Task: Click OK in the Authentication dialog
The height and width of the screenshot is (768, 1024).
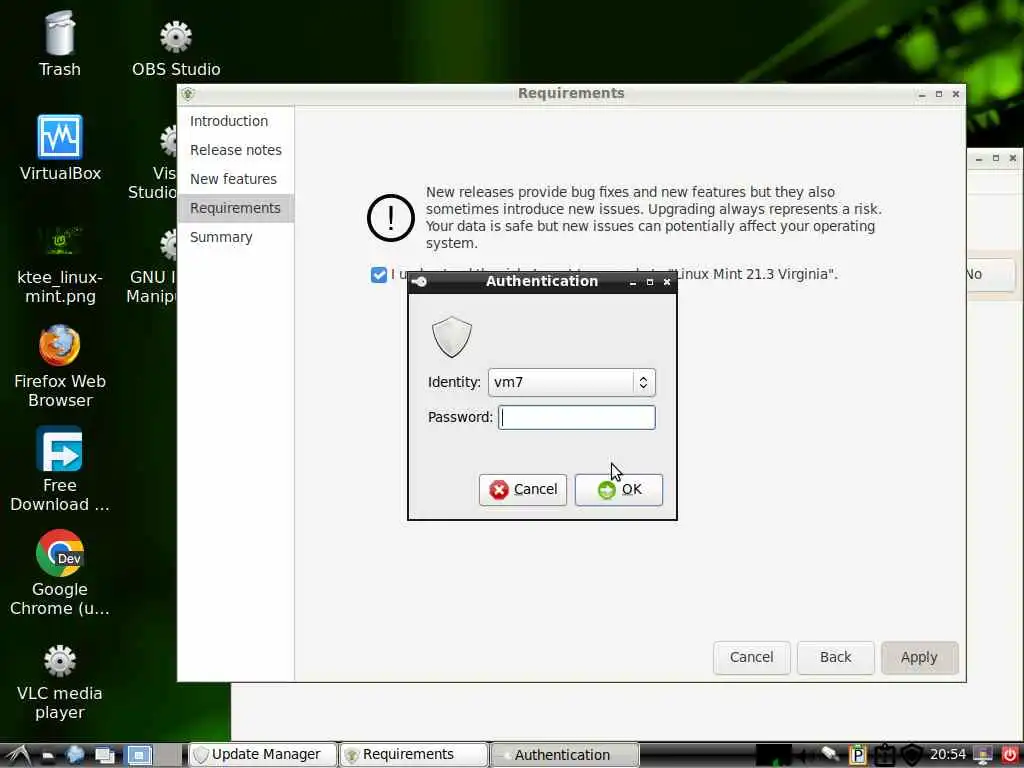Action: click(x=618, y=490)
